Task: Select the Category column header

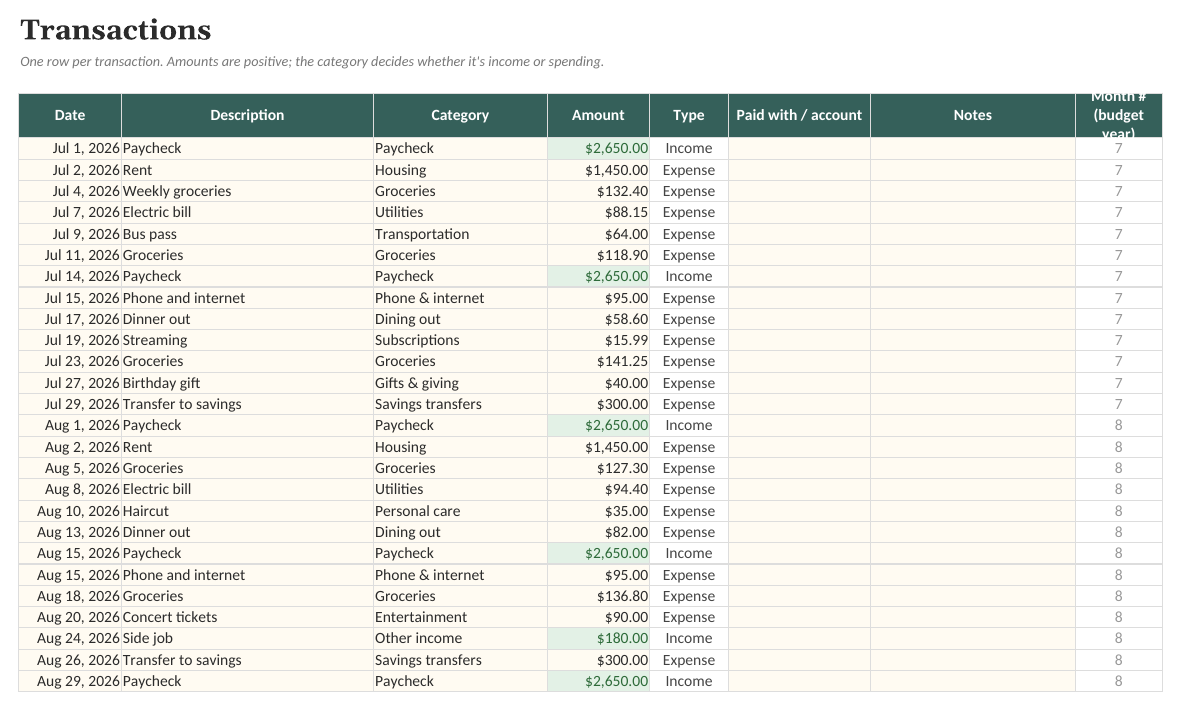Action: [x=460, y=115]
